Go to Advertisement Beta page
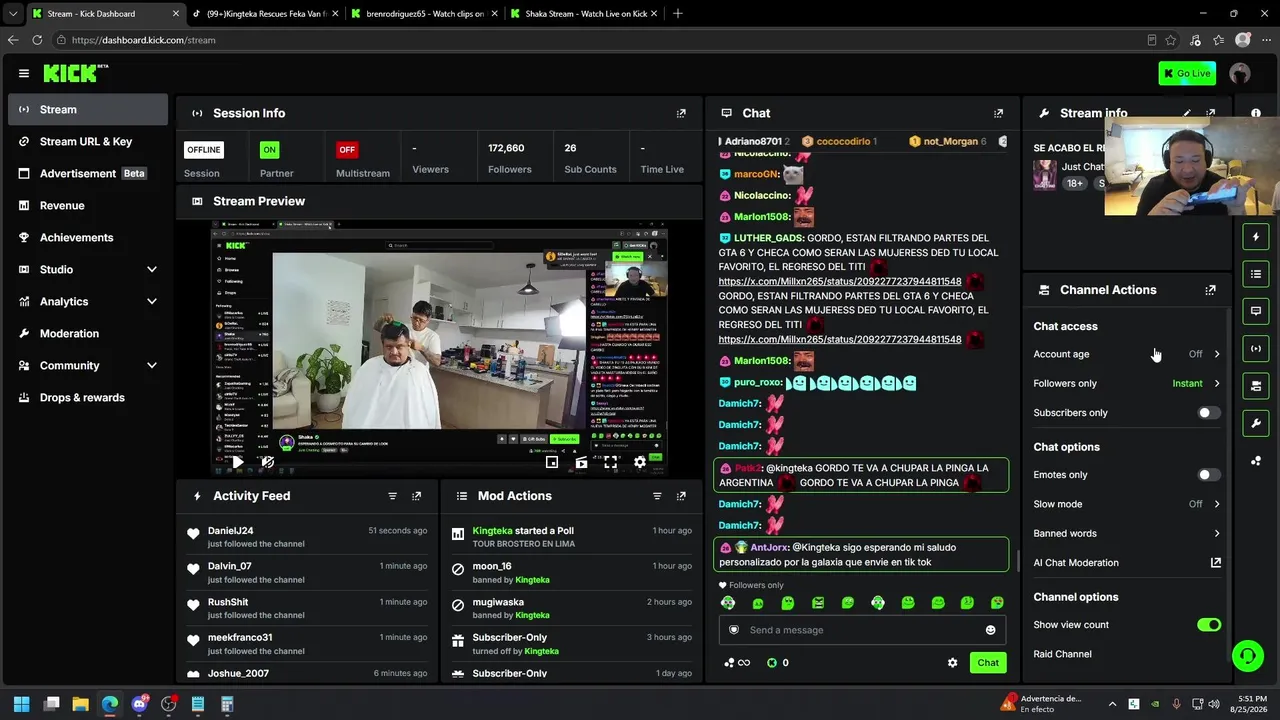The height and width of the screenshot is (720, 1280). [x=88, y=173]
